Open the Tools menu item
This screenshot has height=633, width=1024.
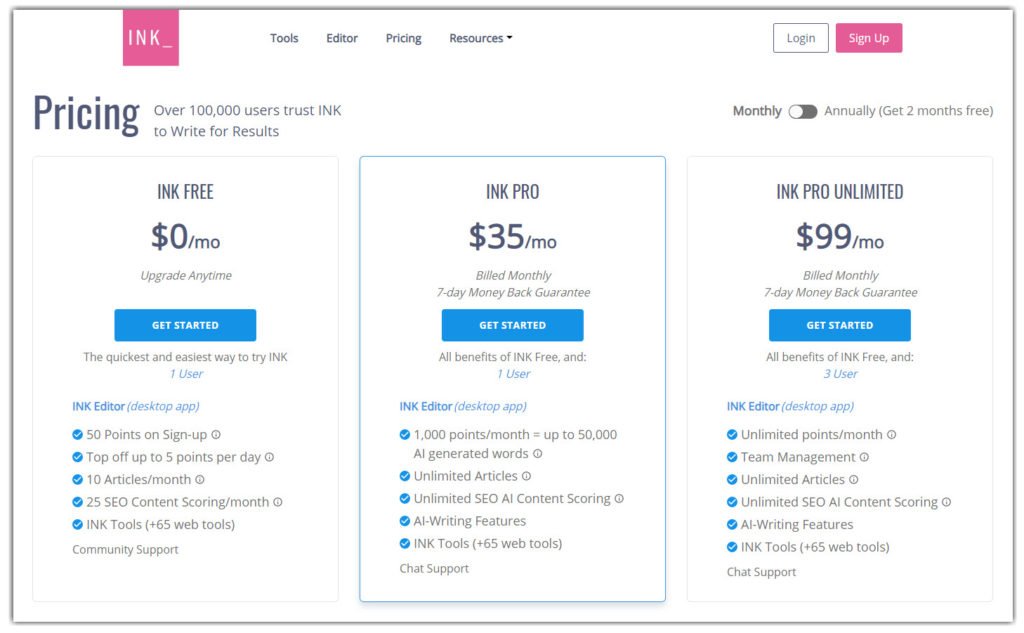284,38
